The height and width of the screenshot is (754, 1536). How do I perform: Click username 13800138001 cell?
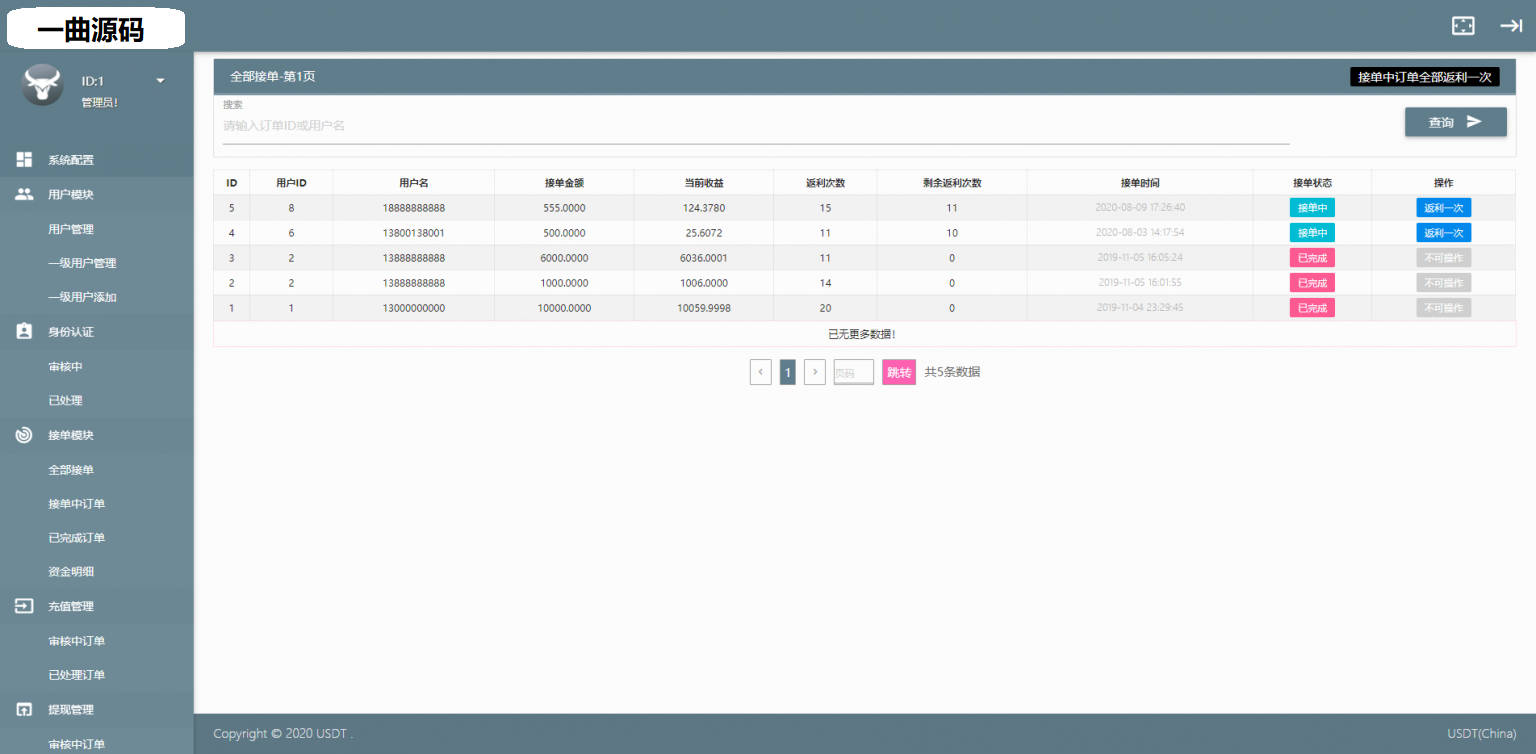(413, 233)
